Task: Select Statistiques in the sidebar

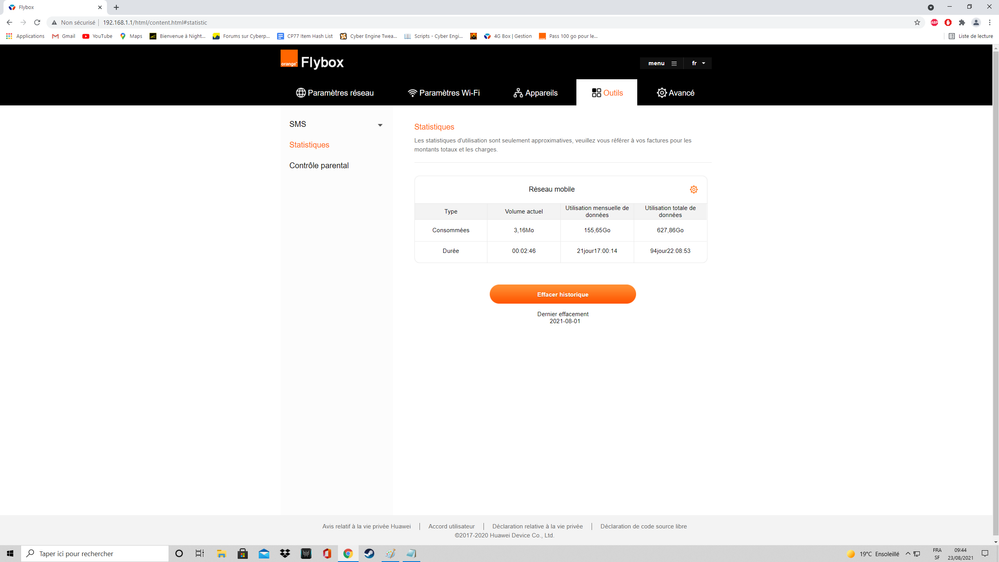Action: pos(309,145)
